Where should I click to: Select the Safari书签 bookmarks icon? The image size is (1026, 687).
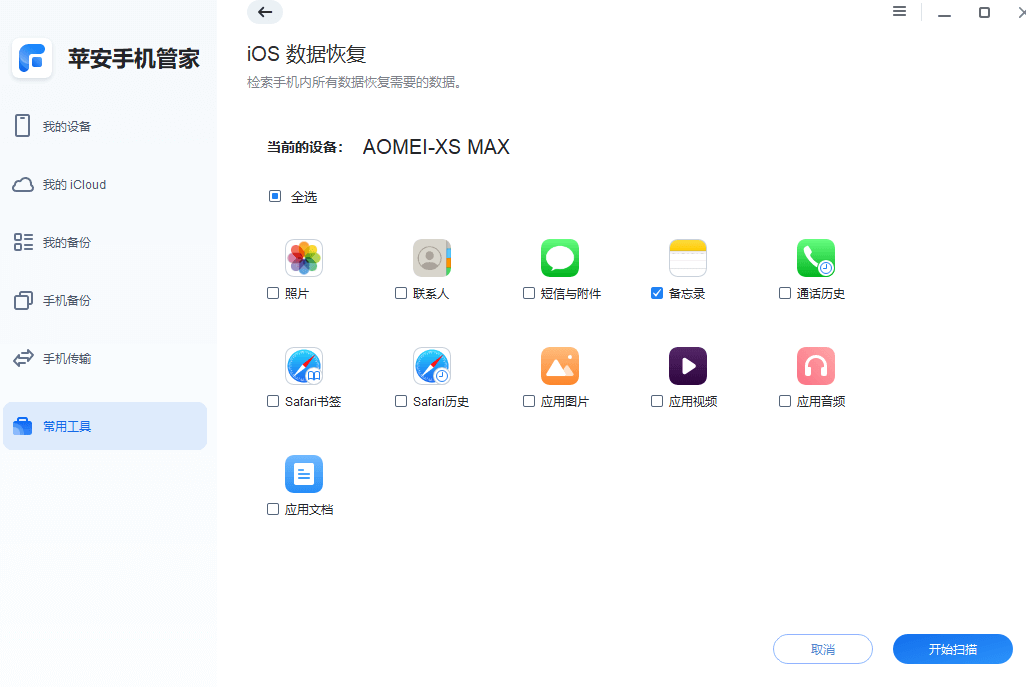coord(304,365)
